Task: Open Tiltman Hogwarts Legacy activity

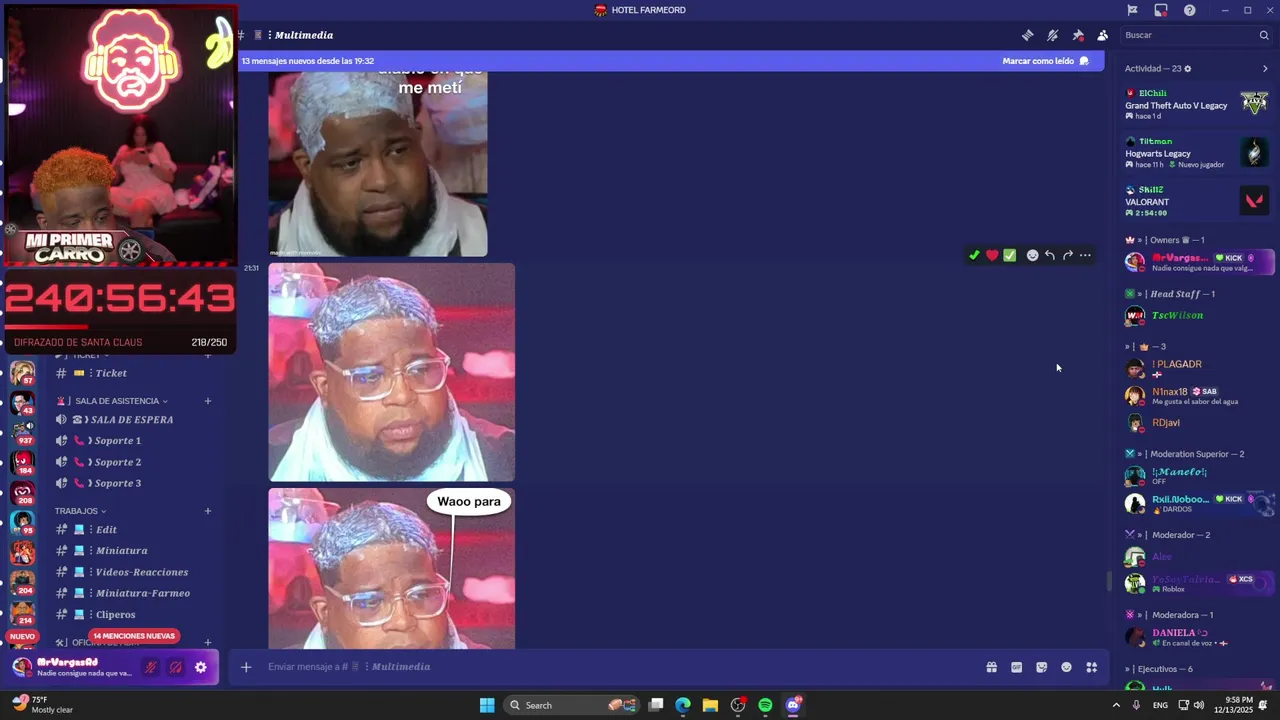Action: (x=1196, y=152)
